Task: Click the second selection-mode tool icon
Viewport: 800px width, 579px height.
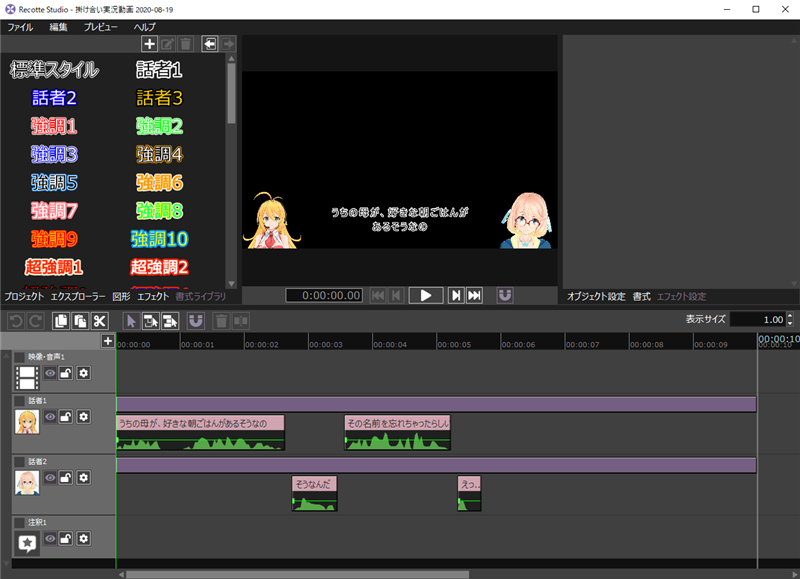Action: (x=151, y=321)
